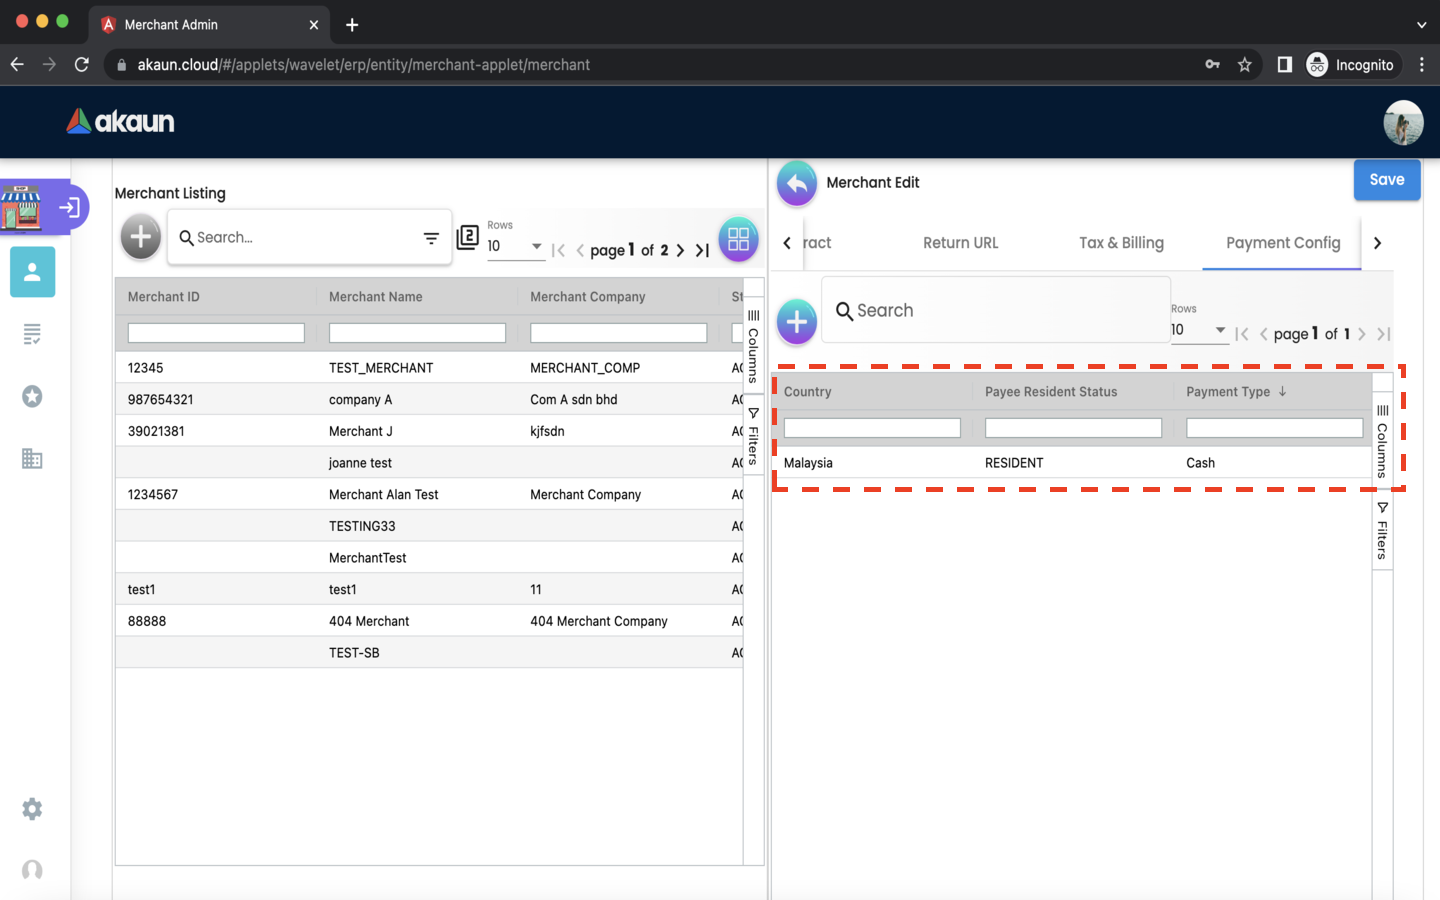
Task: Switch to the Tax & Billing tab
Action: coord(1121,243)
